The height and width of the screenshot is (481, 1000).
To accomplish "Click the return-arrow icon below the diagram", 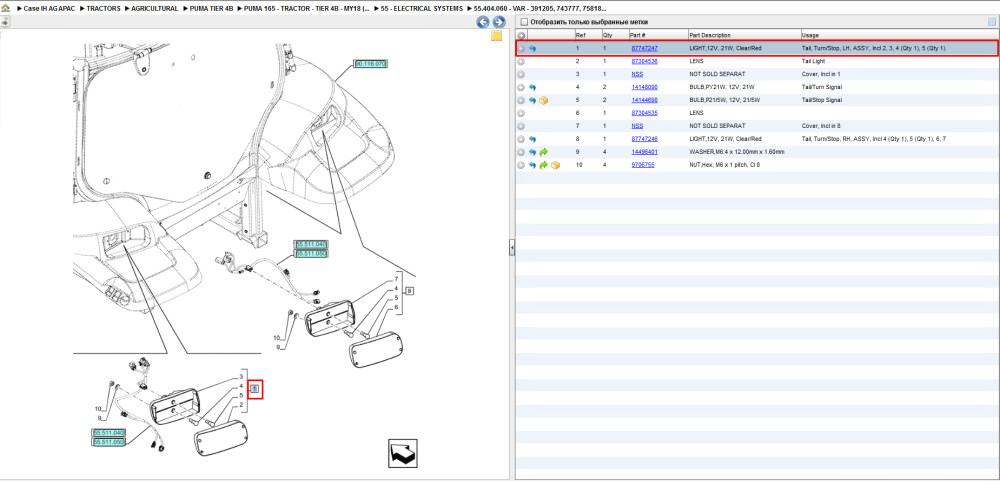I will [x=403, y=452].
